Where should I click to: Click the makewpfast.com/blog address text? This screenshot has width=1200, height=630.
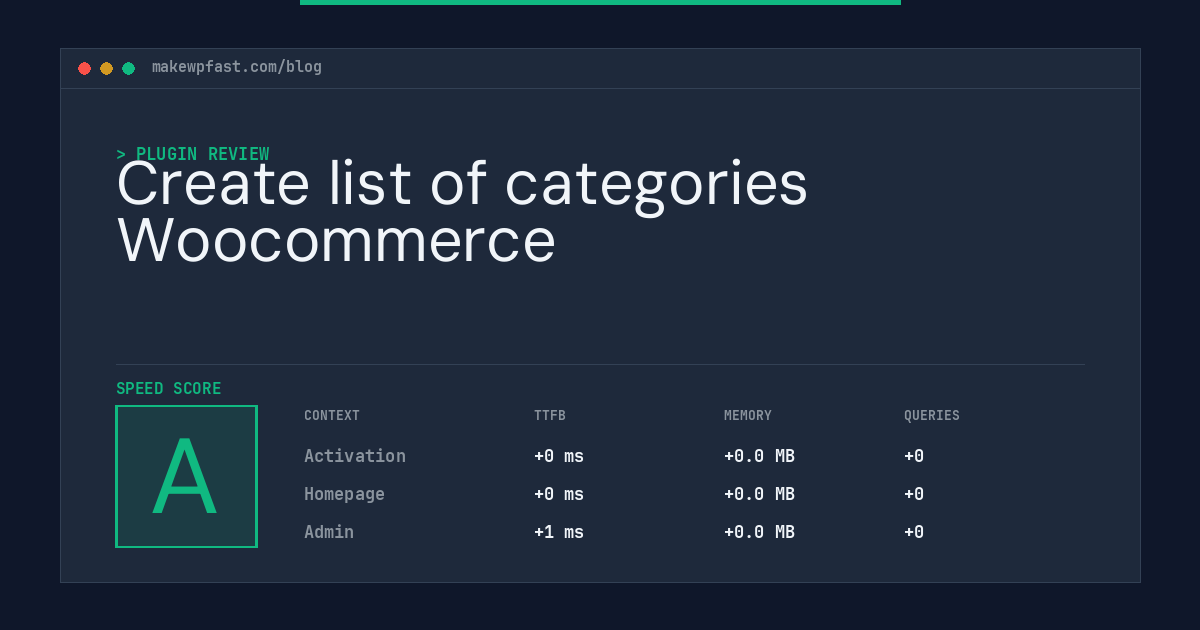coord(237,67)
